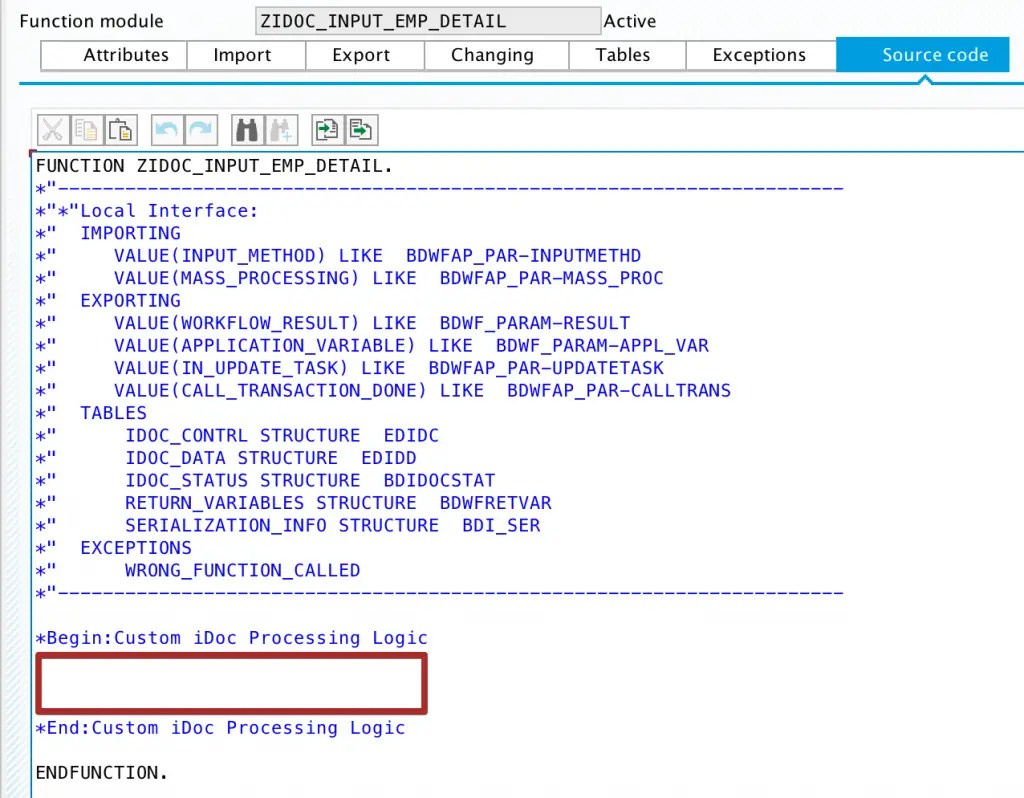Paste code using the Paste icon
Image resolution: width=1024 pixels, height=798 pixels.
[120, 129]
